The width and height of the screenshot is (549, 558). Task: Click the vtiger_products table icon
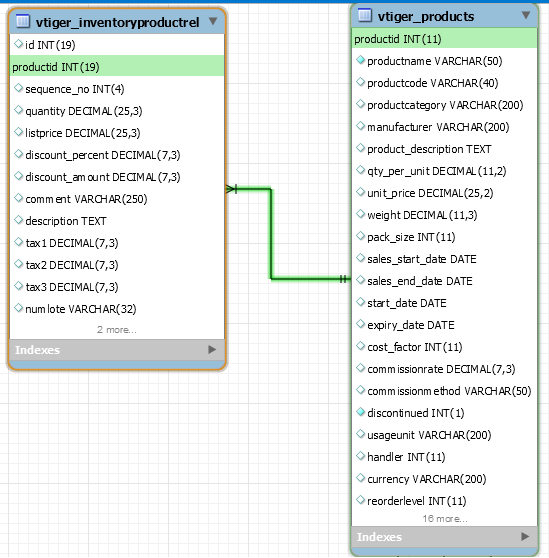(x=365, y=15)
